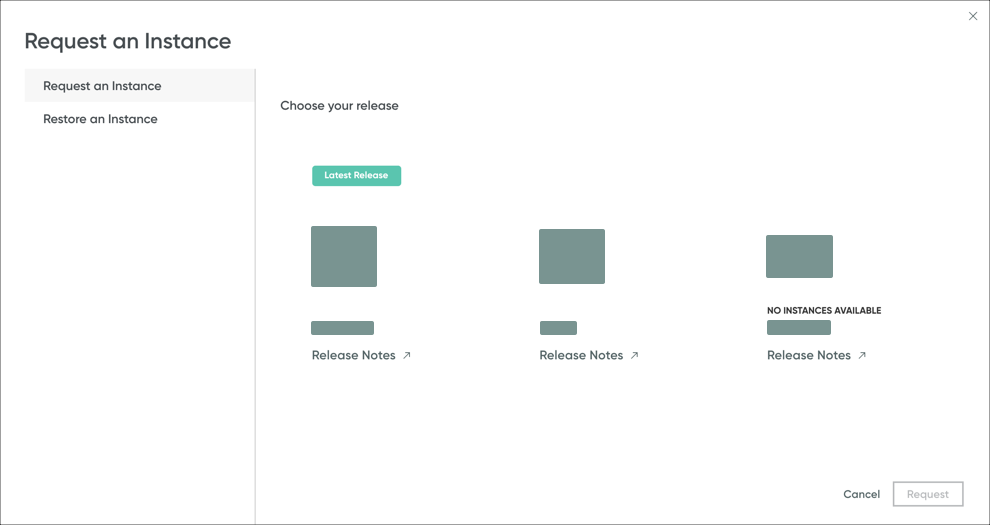Click name label below No Instances Available
The image size is (990, 525).
(798, 328)
